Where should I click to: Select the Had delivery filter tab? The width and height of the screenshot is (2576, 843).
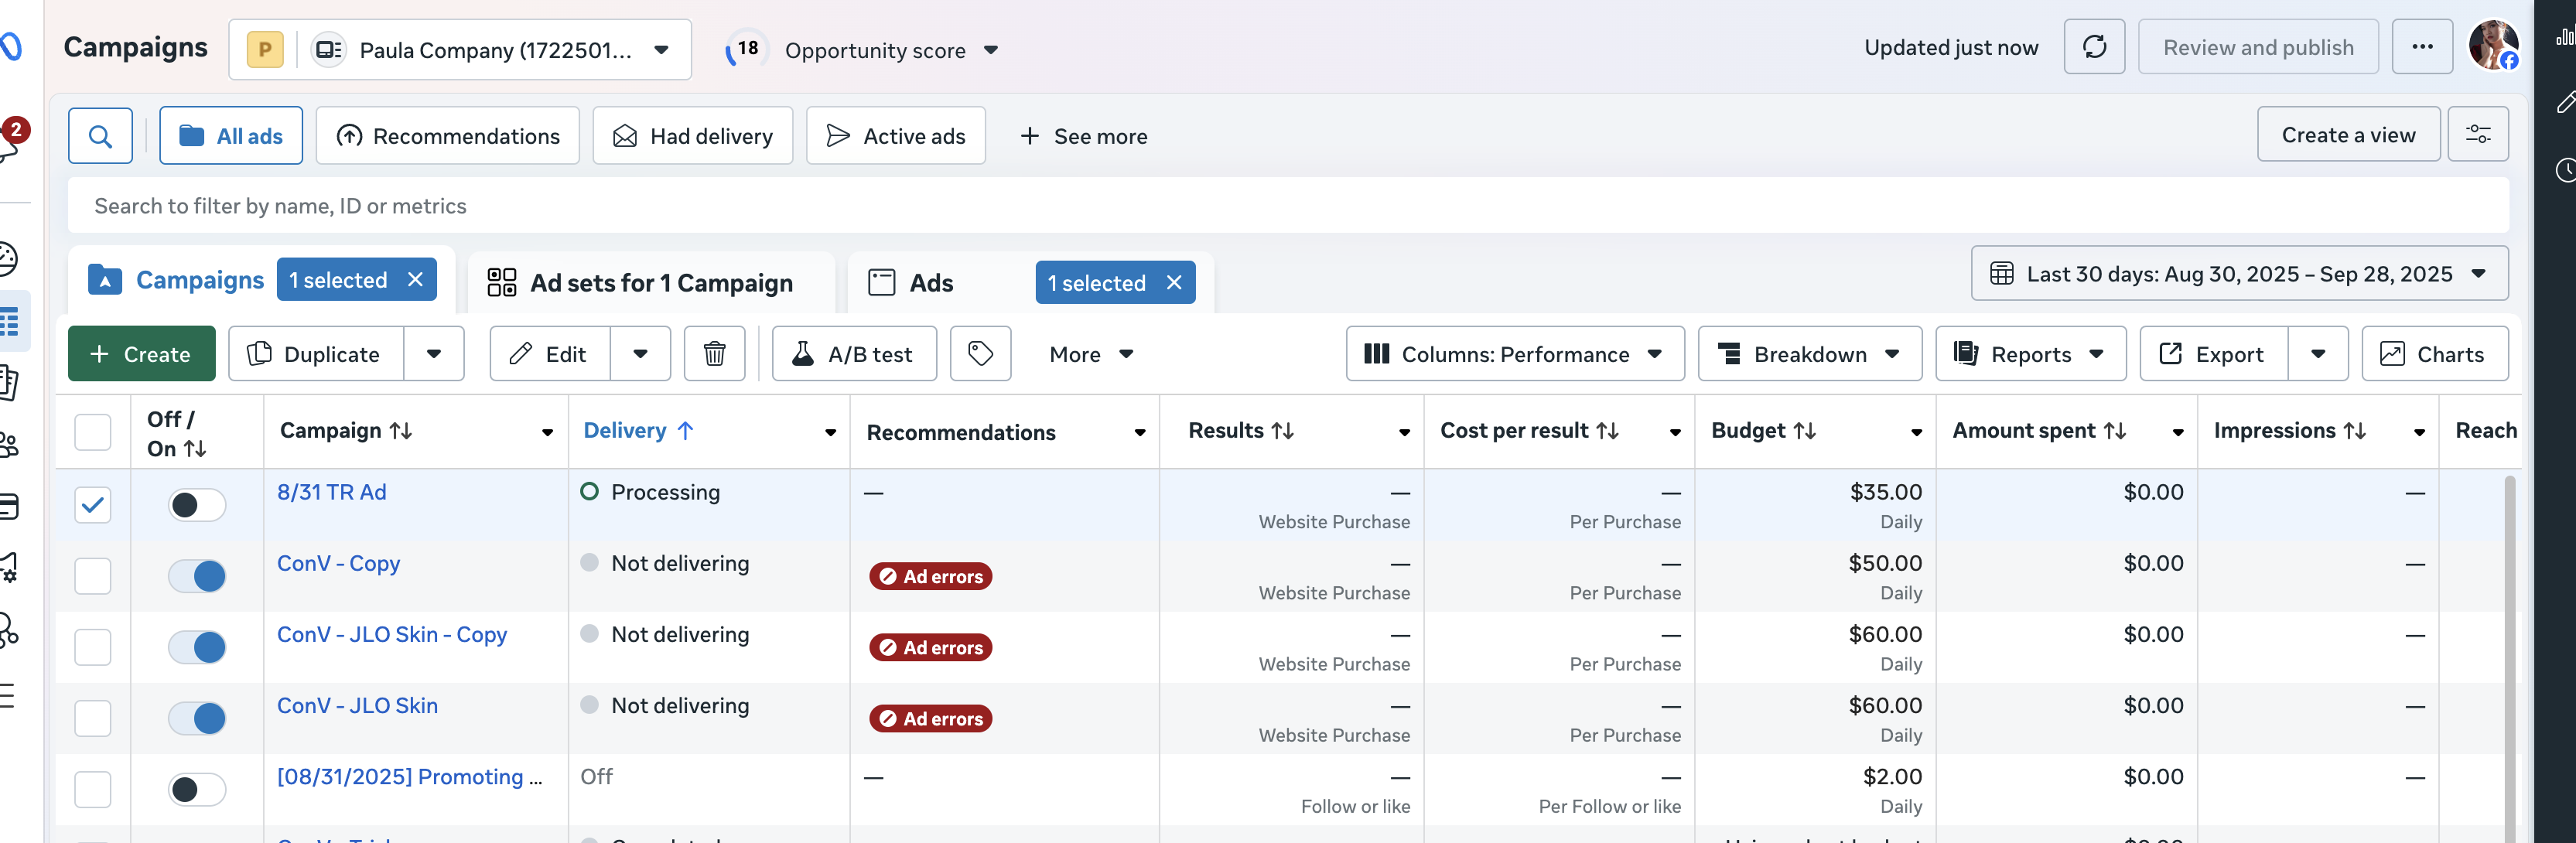click(x=693, y=136)
